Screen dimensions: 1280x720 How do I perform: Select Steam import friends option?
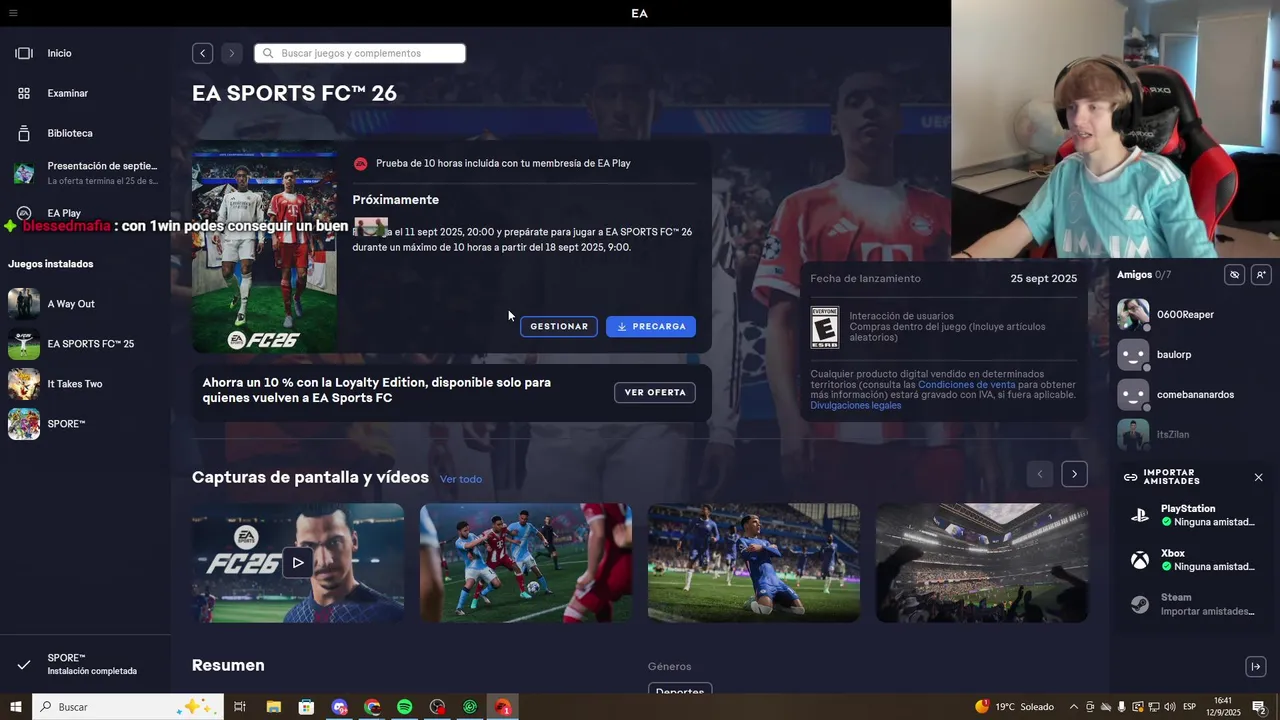(1195, 604)
